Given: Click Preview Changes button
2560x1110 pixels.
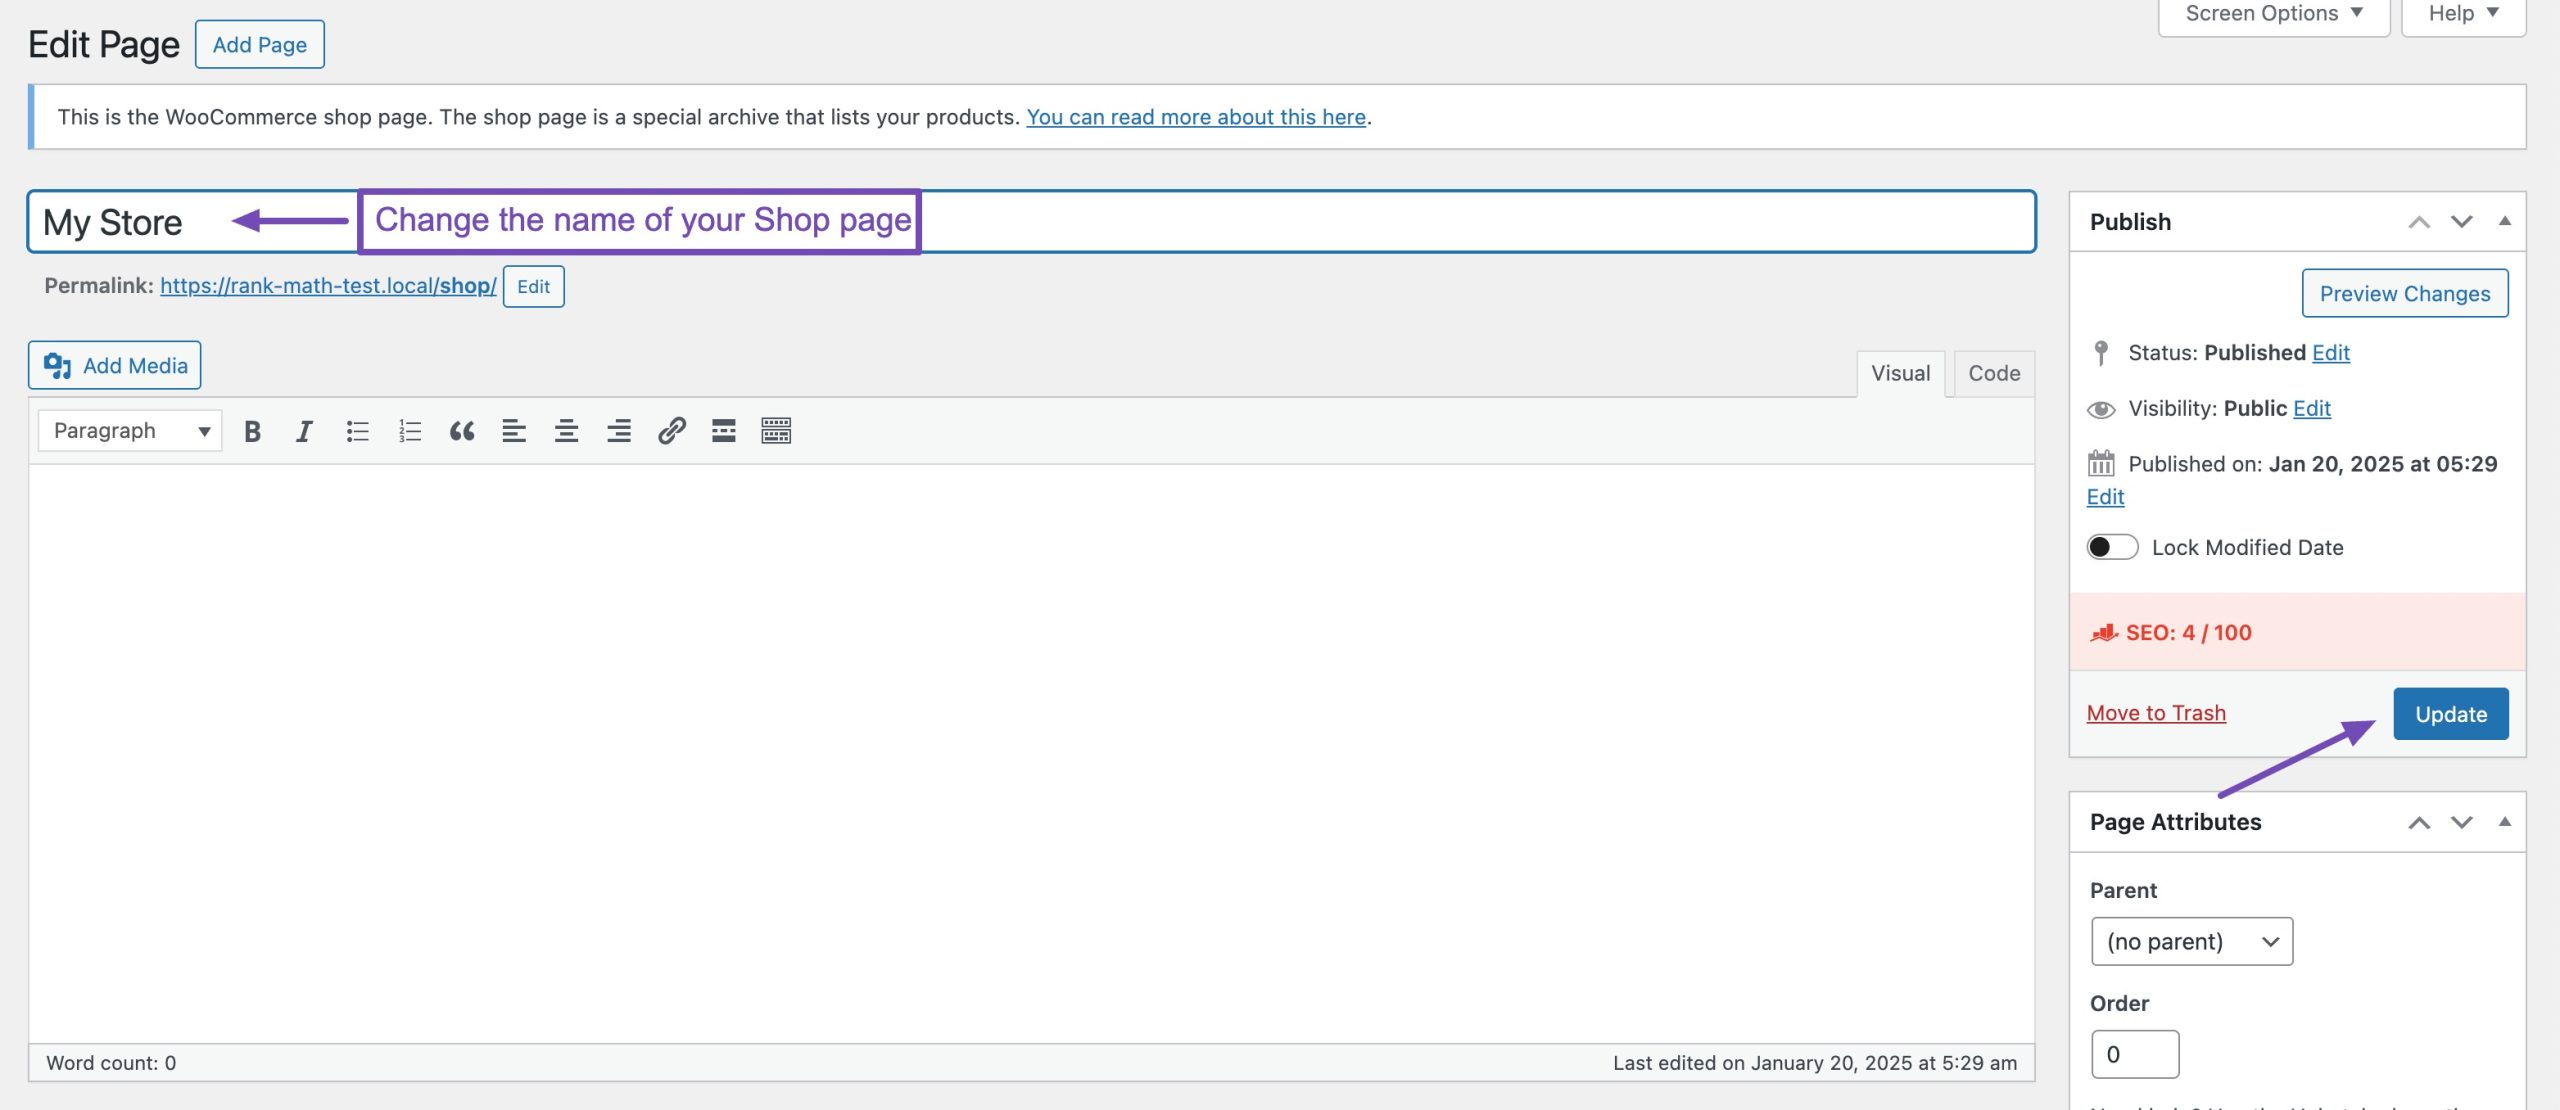Looking at the screenshot, I should 2404,294.
